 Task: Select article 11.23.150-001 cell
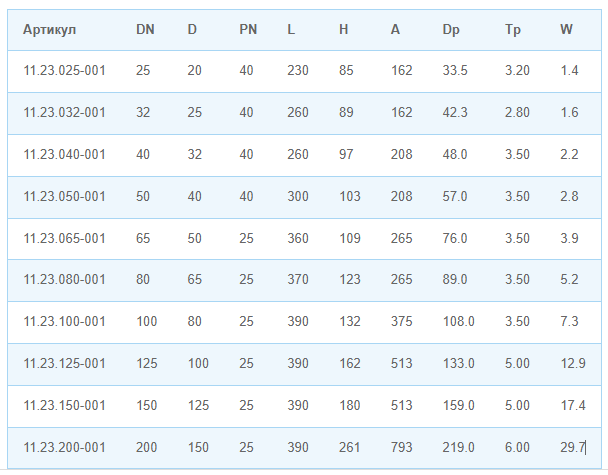(64, 406)
